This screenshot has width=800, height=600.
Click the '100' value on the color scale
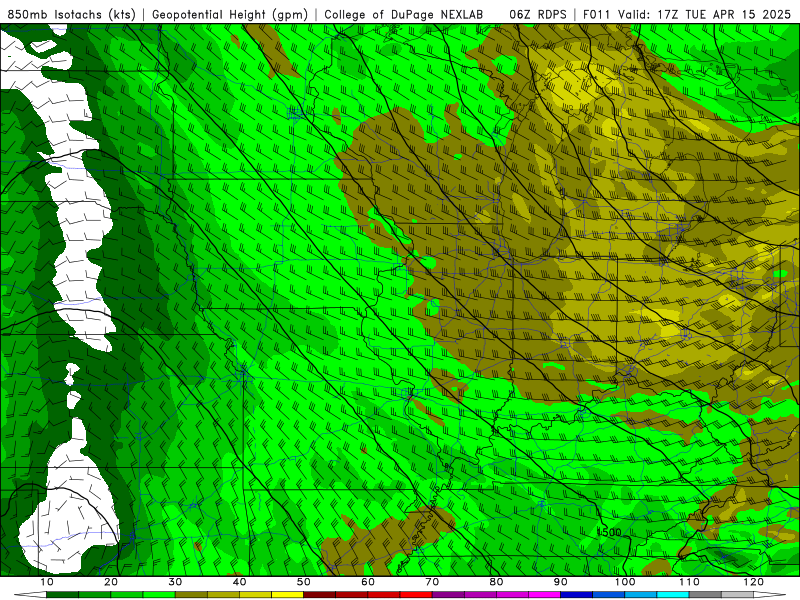point(625,582)
